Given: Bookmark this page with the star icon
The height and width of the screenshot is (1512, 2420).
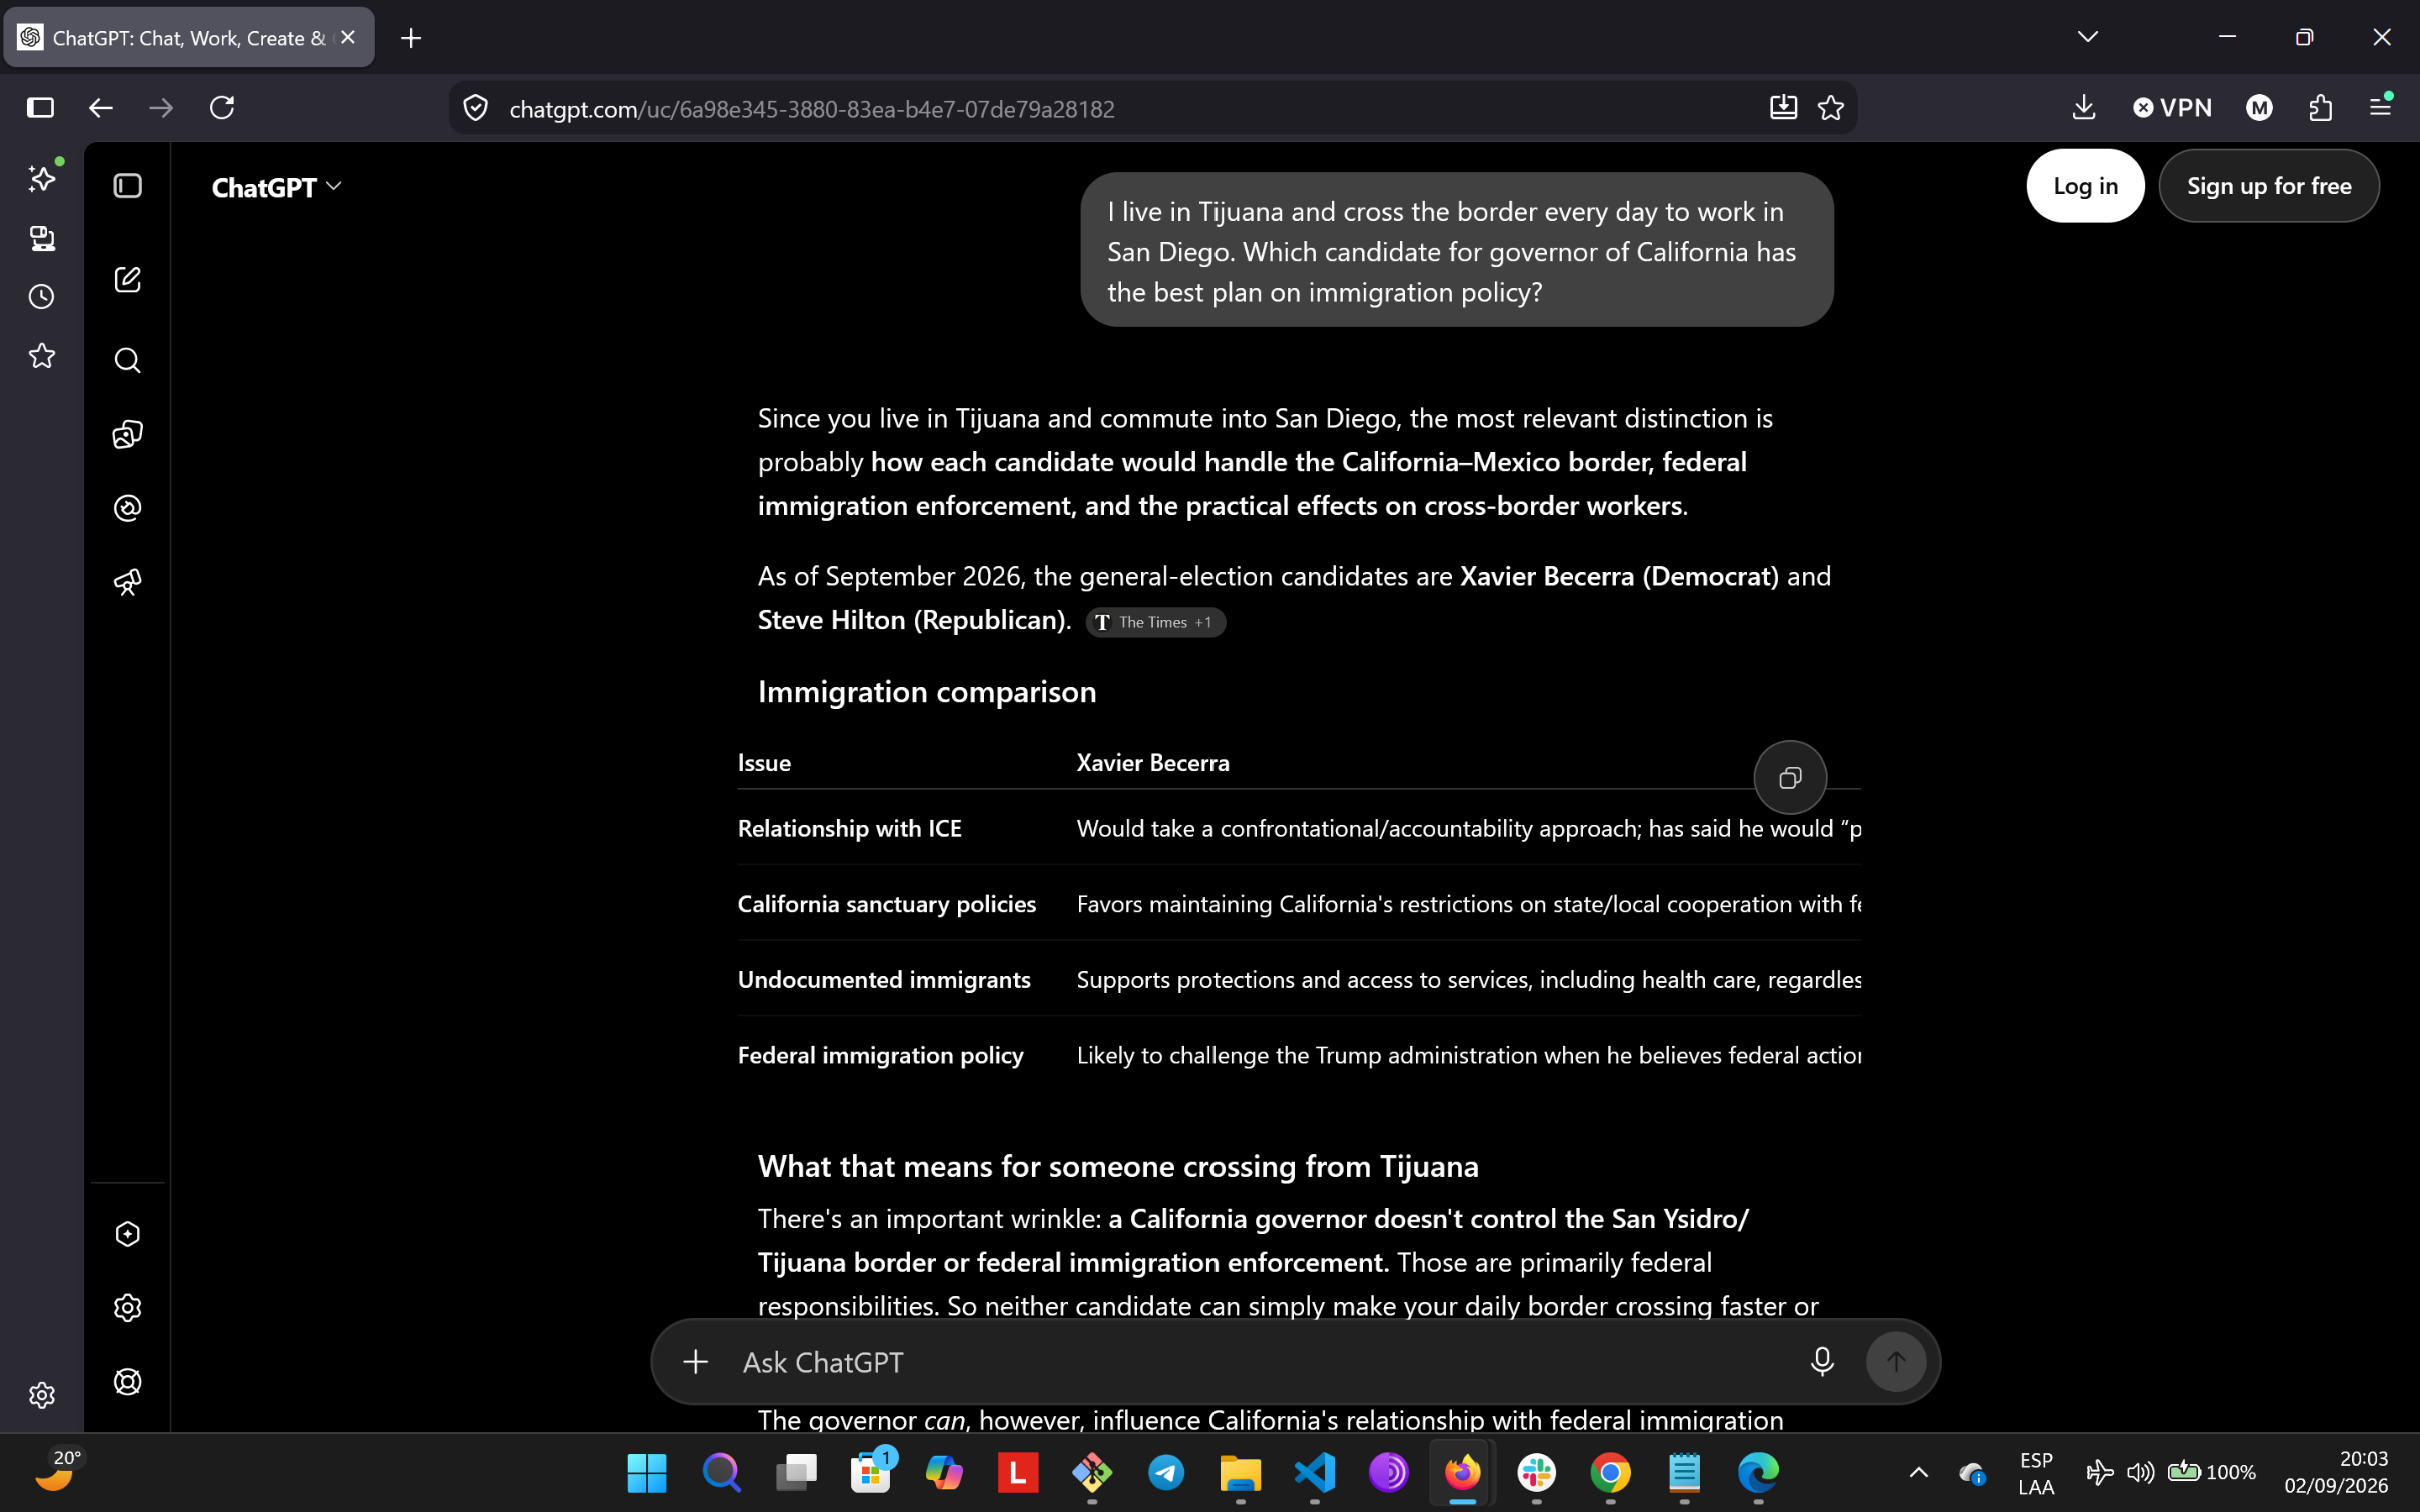Looking at the screenshot, I should pyautogui.click(x=1831, y=108).
